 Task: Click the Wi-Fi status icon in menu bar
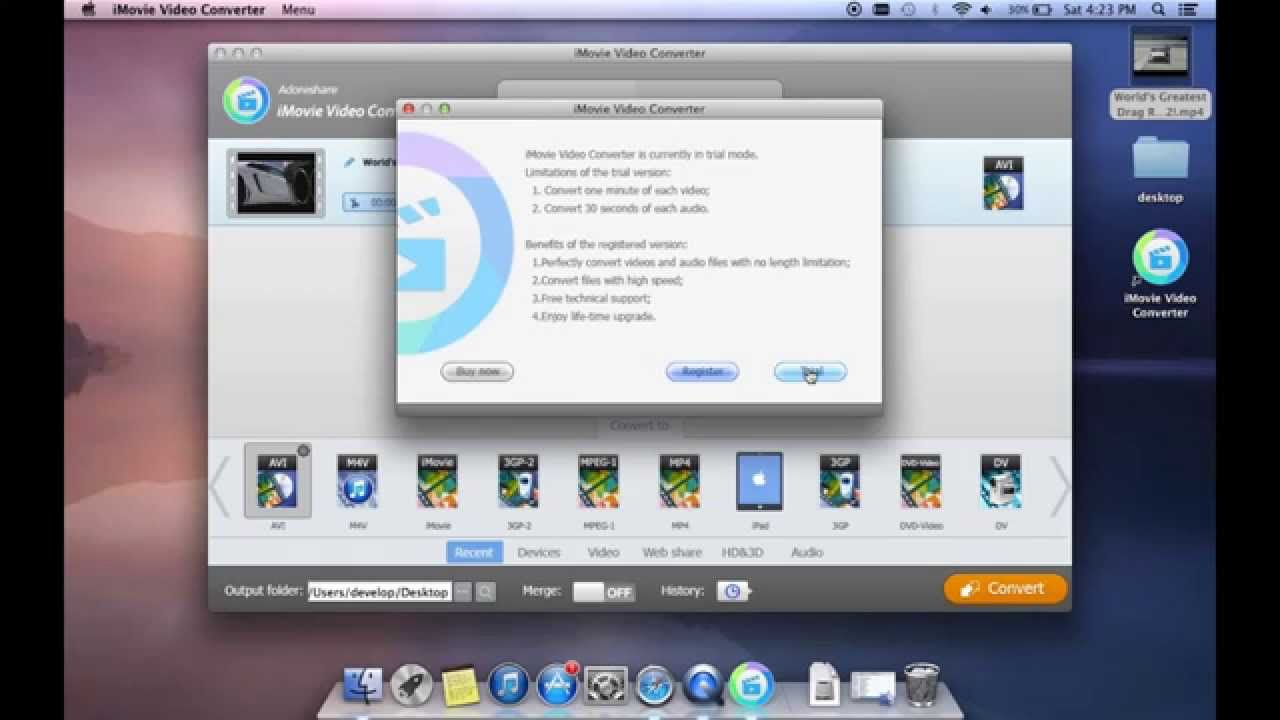(x=963, y=9)
